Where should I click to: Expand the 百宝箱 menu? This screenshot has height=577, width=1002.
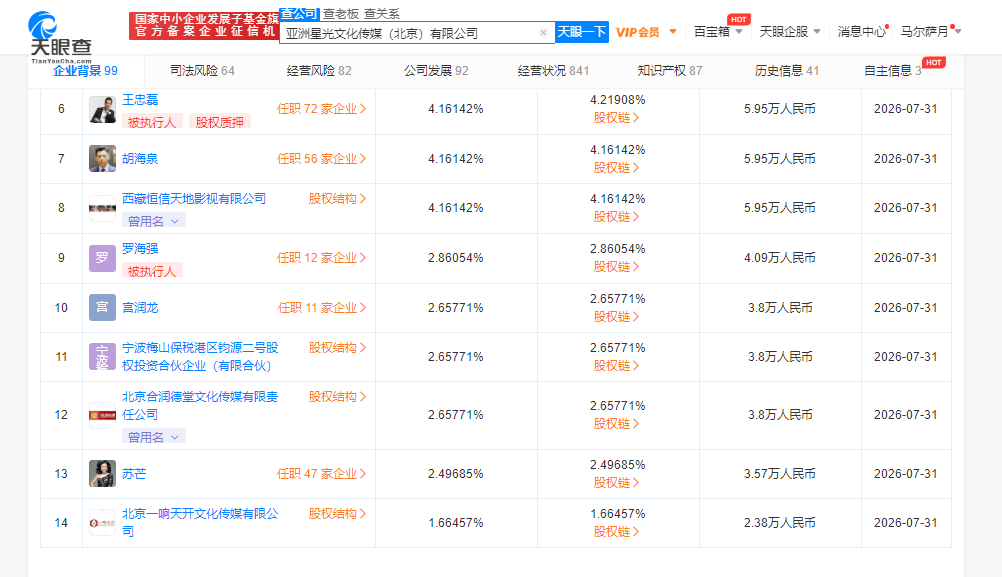[718, 31]
